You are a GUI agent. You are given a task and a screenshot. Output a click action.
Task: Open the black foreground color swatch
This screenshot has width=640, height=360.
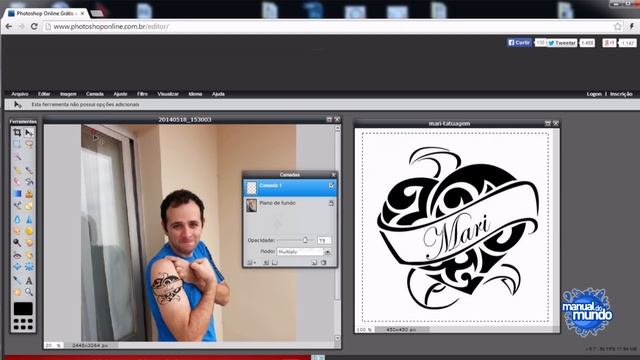point(23,309)
